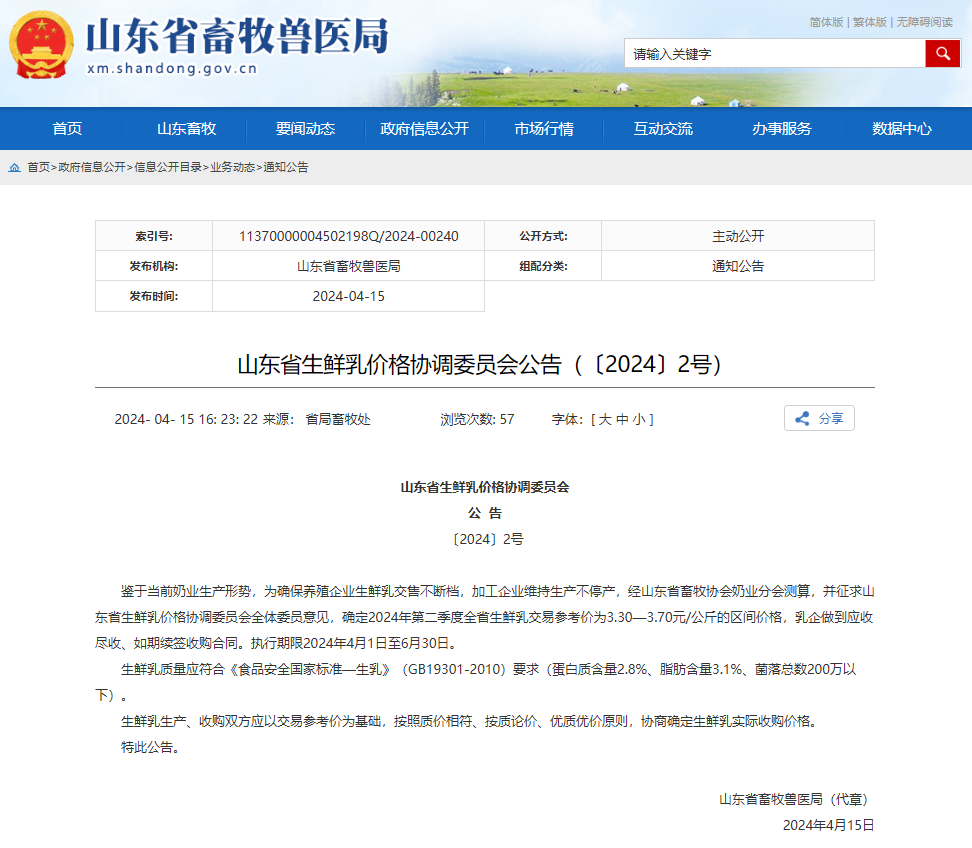Click the national emblem logo
Screen dimensions: 972x848
41,44
